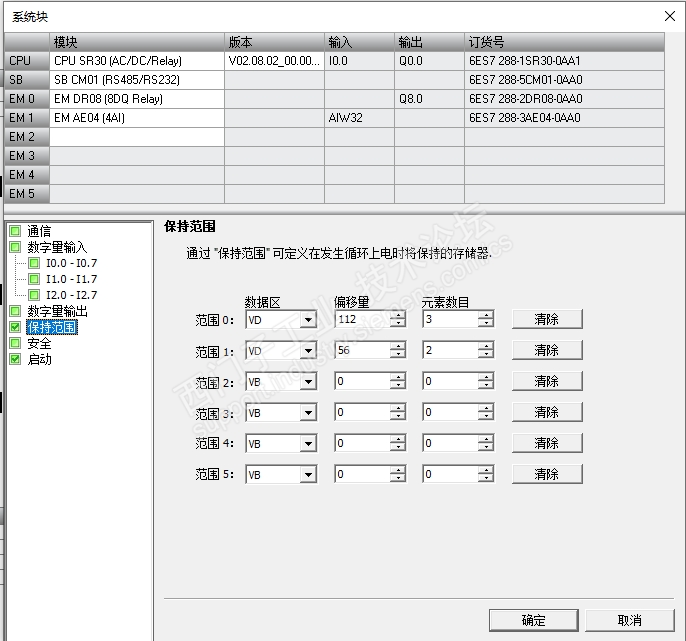Decrease 范围 1 element count with down arrow
This screenshot has width=686, height=641.
486,355
